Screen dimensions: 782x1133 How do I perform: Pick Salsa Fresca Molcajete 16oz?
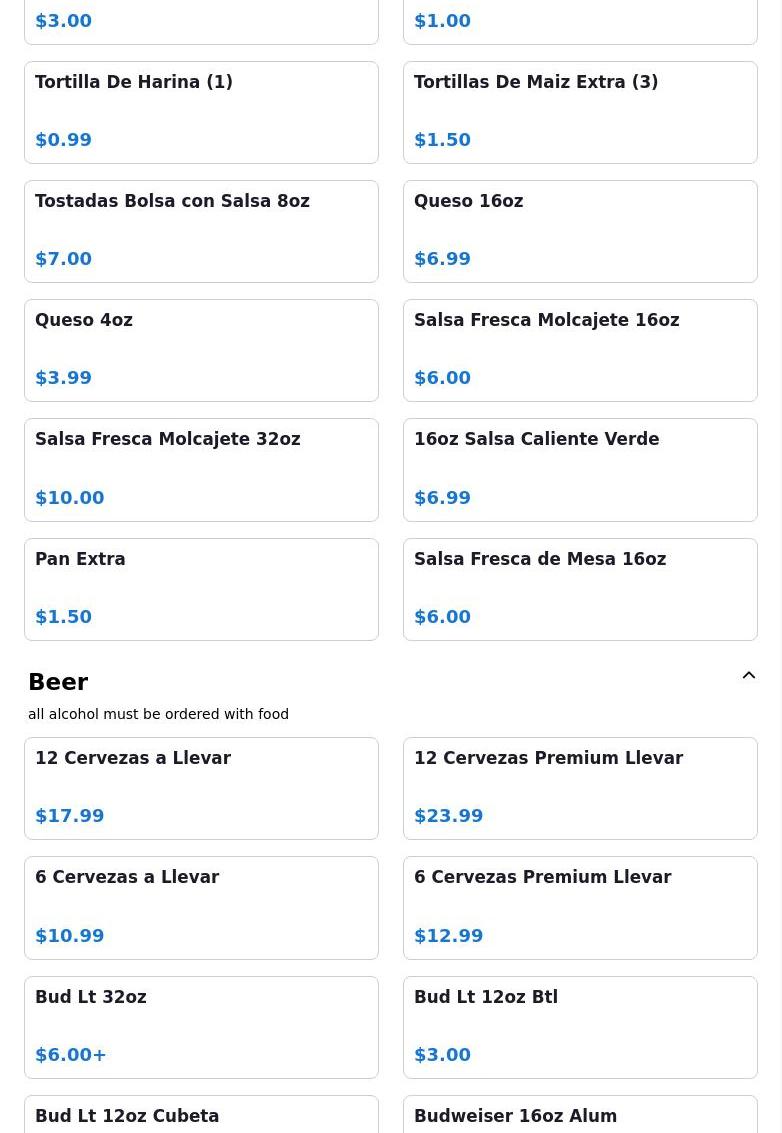coord(580,350)
